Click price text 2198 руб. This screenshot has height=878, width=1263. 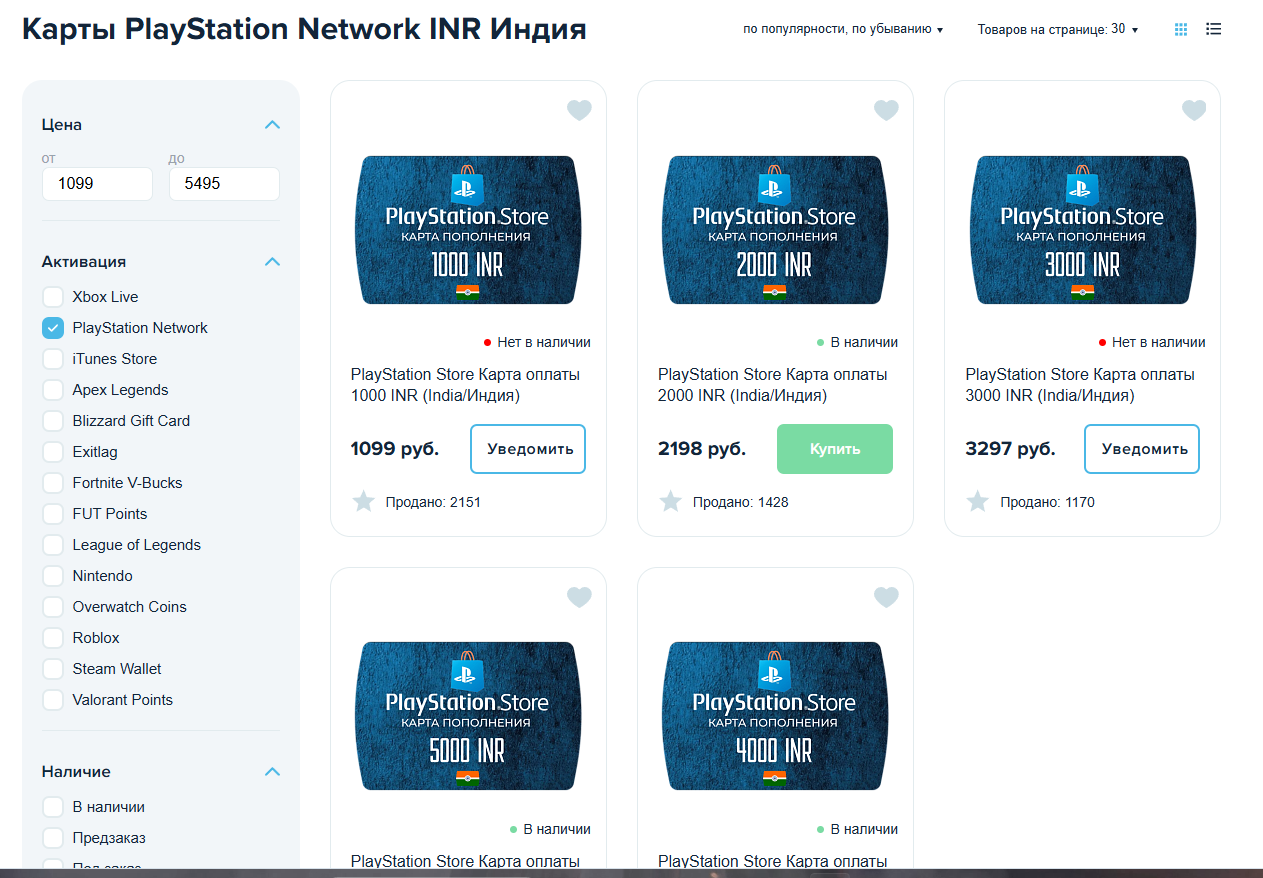pyautogui.click(x=702, y=449)
